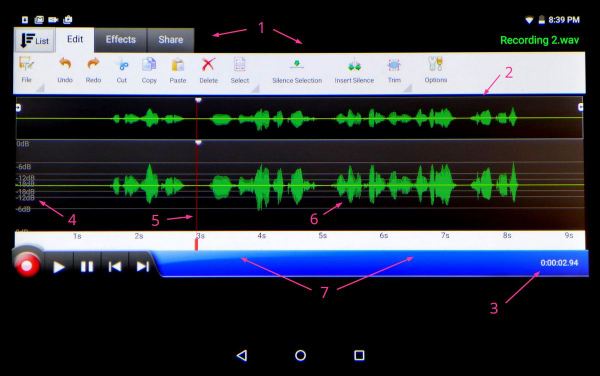This screenshot has height=376, width=600.
Task: Open the Select dropdown options
Action: [255, 88]
